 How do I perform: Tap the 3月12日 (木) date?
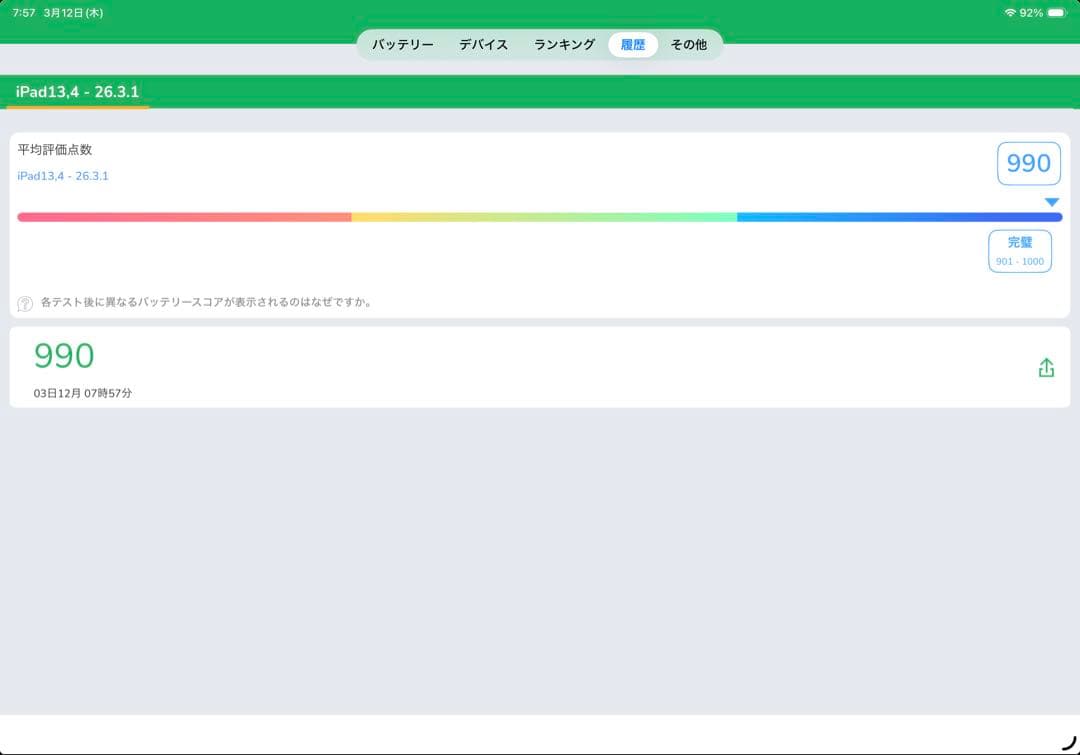click(73, 12)
